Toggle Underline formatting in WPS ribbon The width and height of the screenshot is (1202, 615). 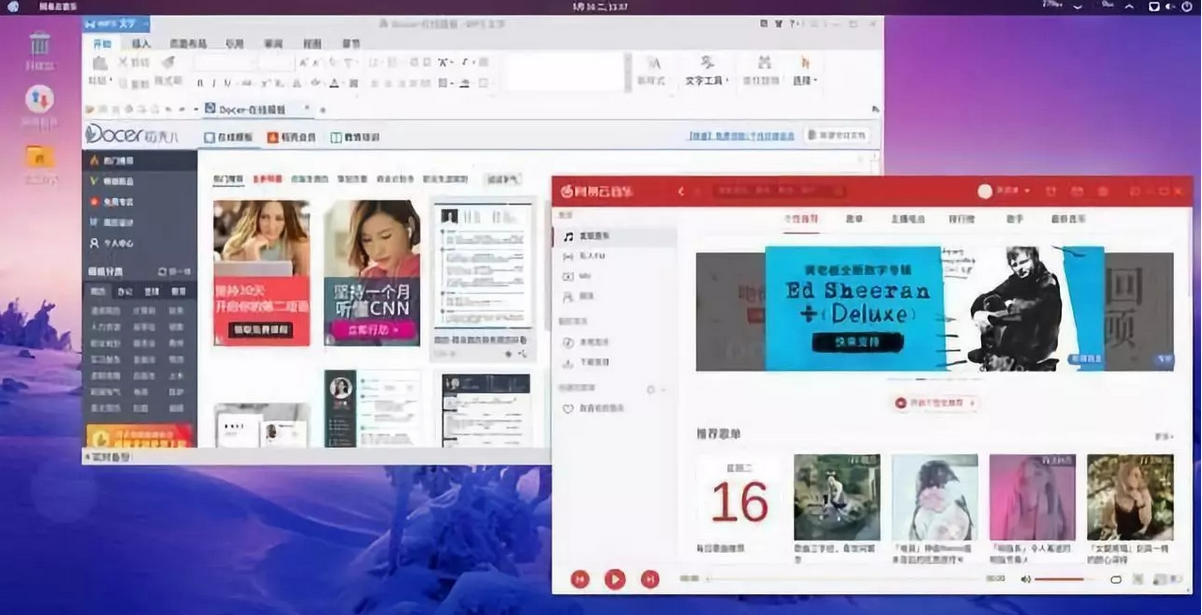click(x=227, y=83)
